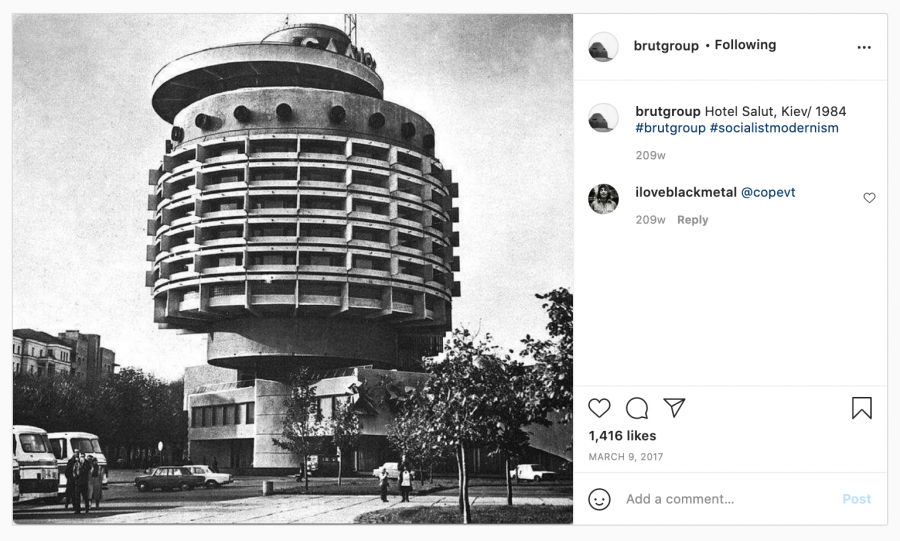
Task: Like the post with the heart icon
Action: click(599, 408)
